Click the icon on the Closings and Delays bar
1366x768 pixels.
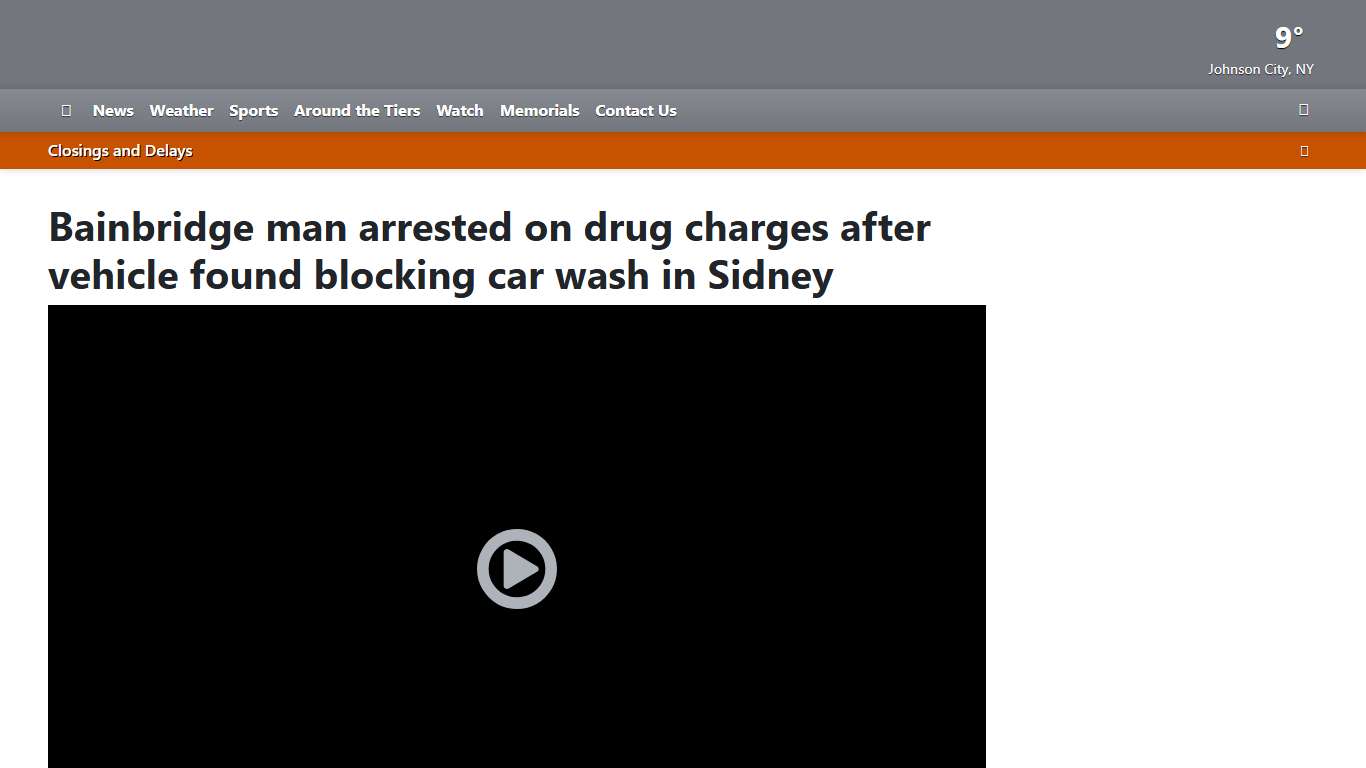(1304, 150)
